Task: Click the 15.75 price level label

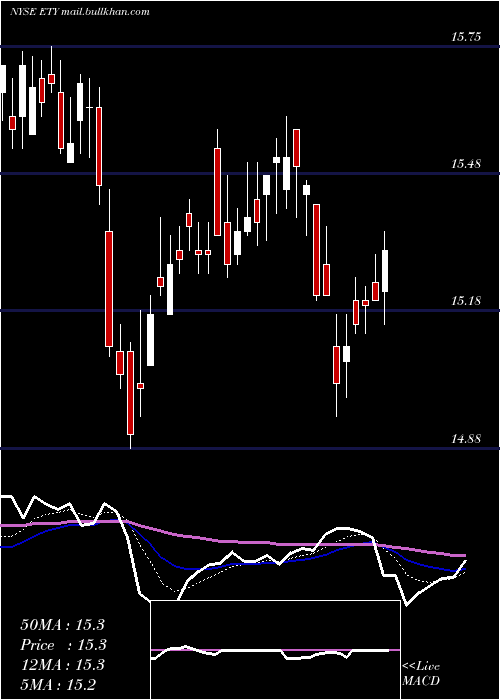Action: (x=466, y=37)
